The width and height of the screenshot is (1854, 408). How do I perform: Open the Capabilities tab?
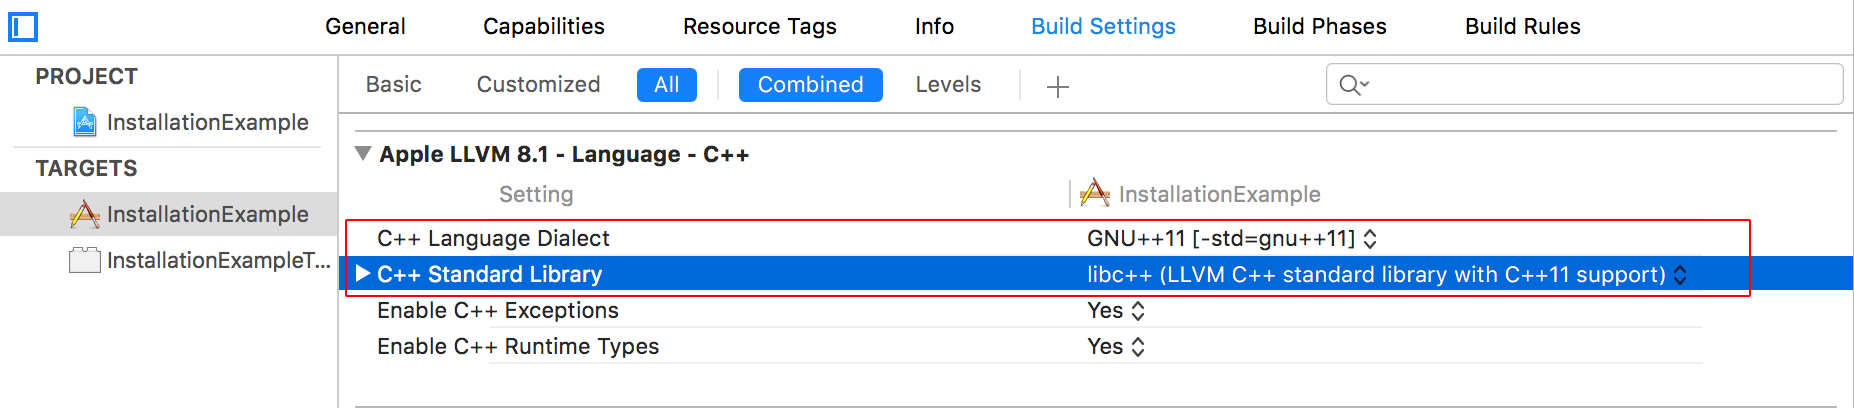click(x=544, y=26)
